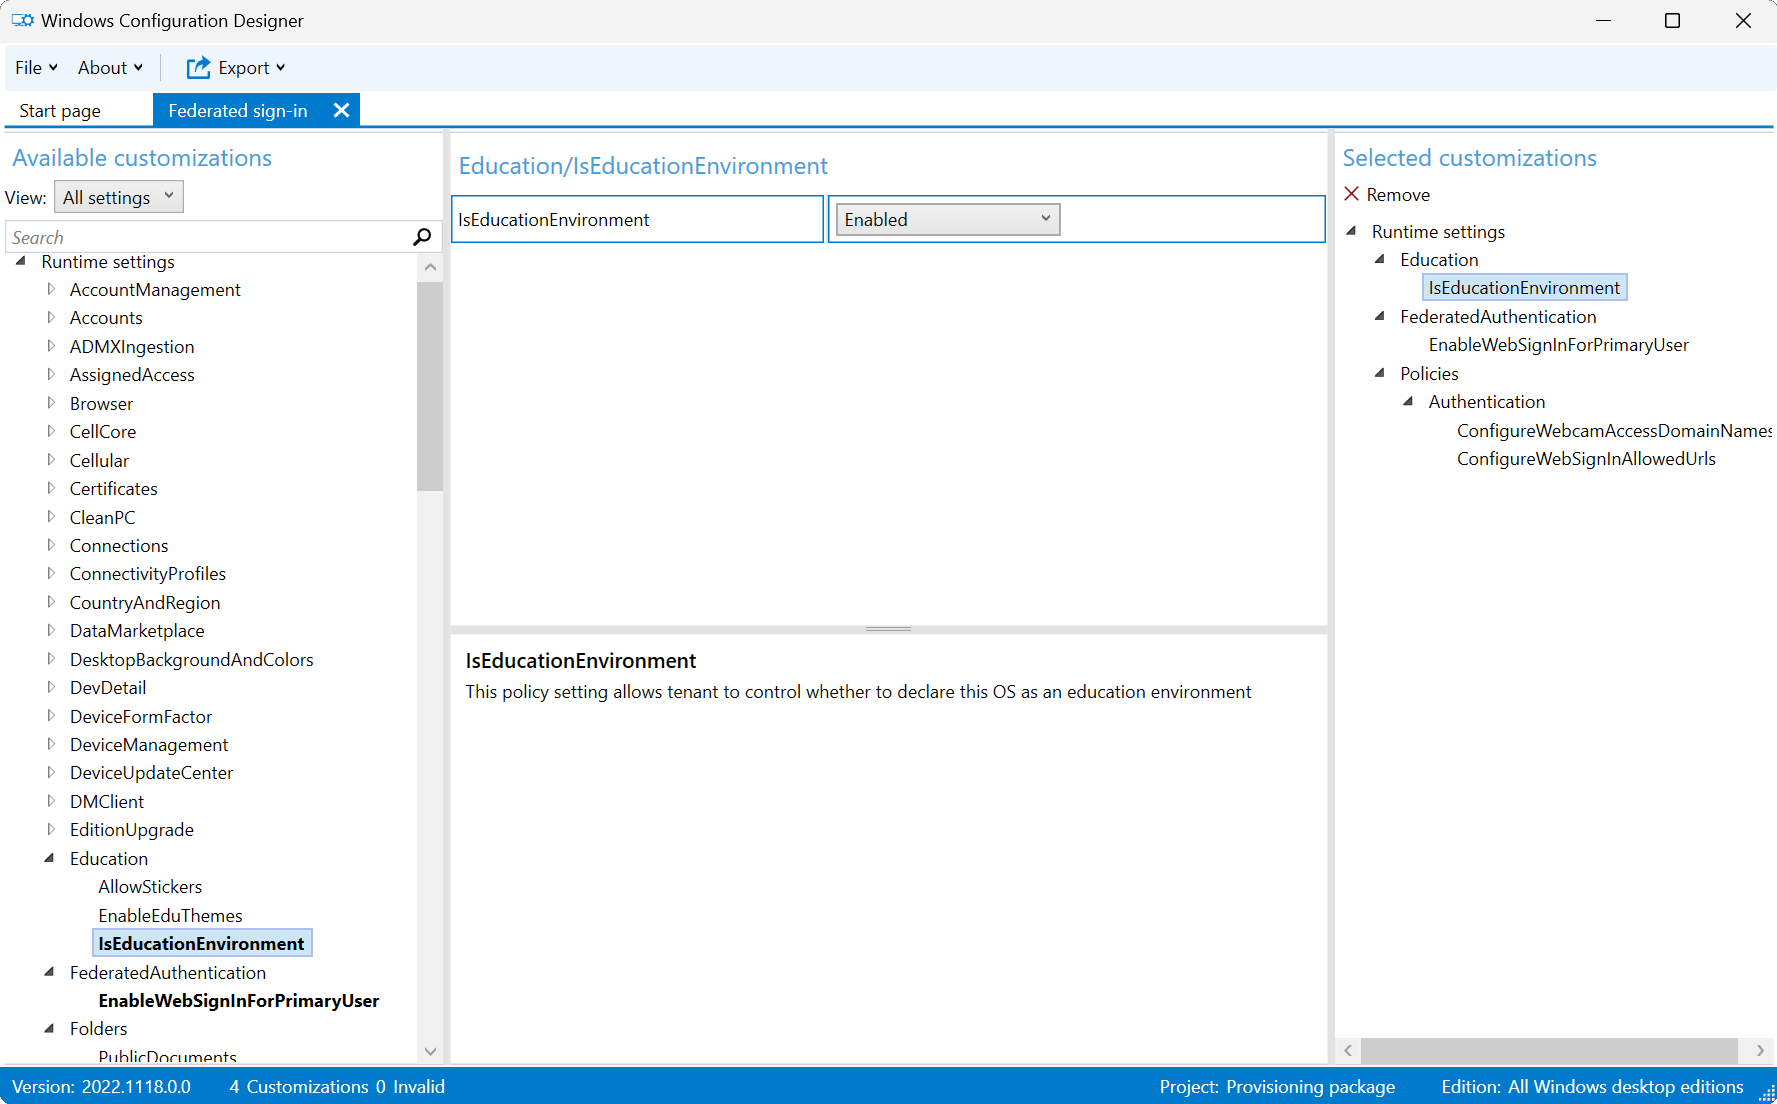Select ConfigureWebSignInAllowedUrls setting

(x=1585, y=459)
